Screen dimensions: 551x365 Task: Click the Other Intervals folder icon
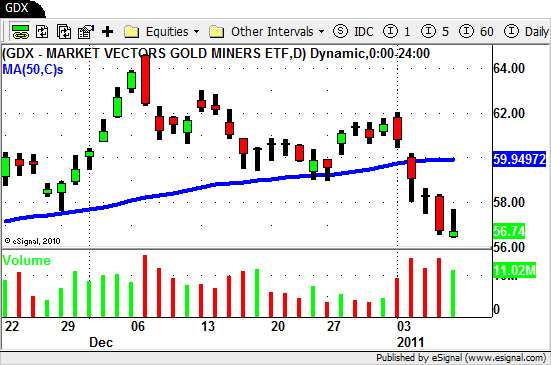[216, 32]
